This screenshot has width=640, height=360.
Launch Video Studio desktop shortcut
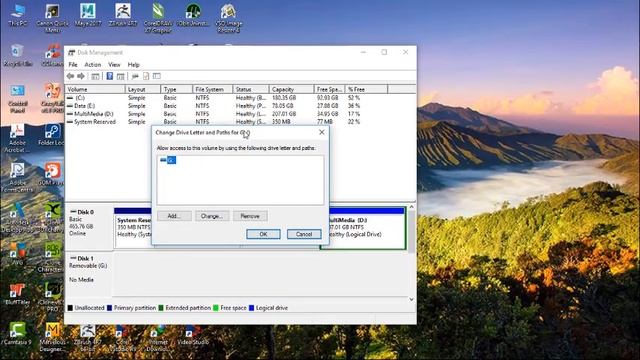pyautogui.click(x=193, y=335)
